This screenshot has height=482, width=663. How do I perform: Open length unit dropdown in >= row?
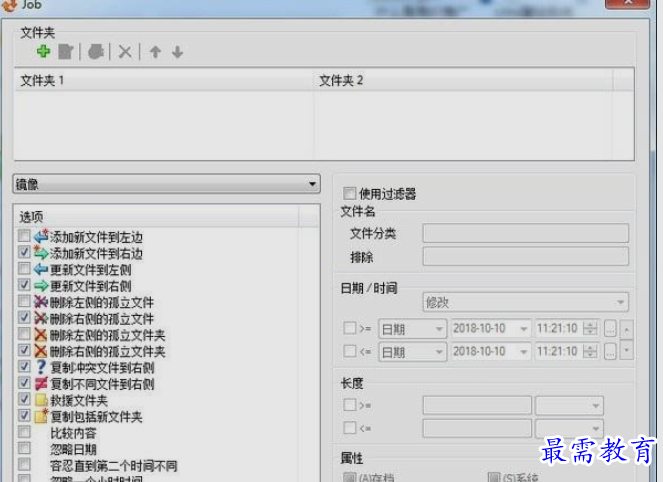569,405
